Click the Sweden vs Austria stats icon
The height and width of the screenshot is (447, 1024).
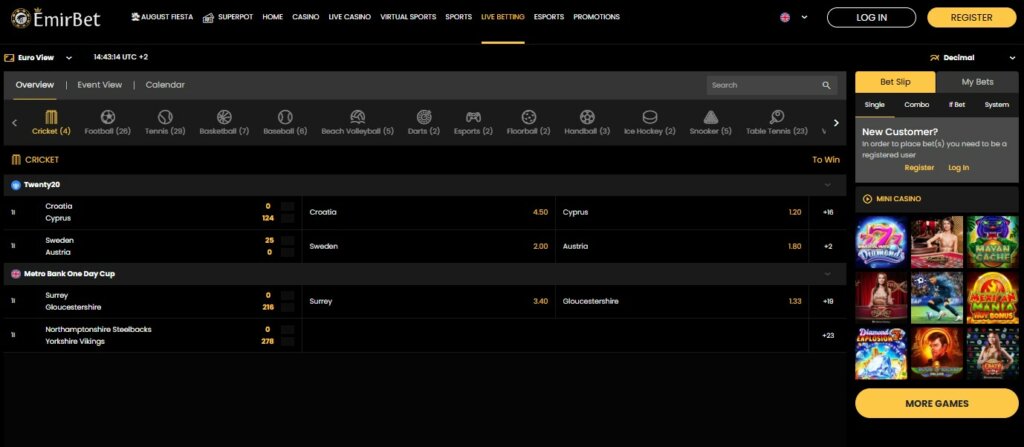[x=12, y=246]
